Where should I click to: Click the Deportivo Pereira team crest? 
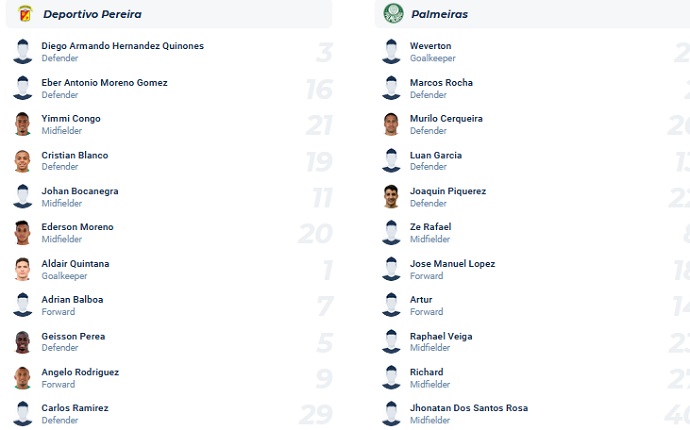tap(24, 14)
